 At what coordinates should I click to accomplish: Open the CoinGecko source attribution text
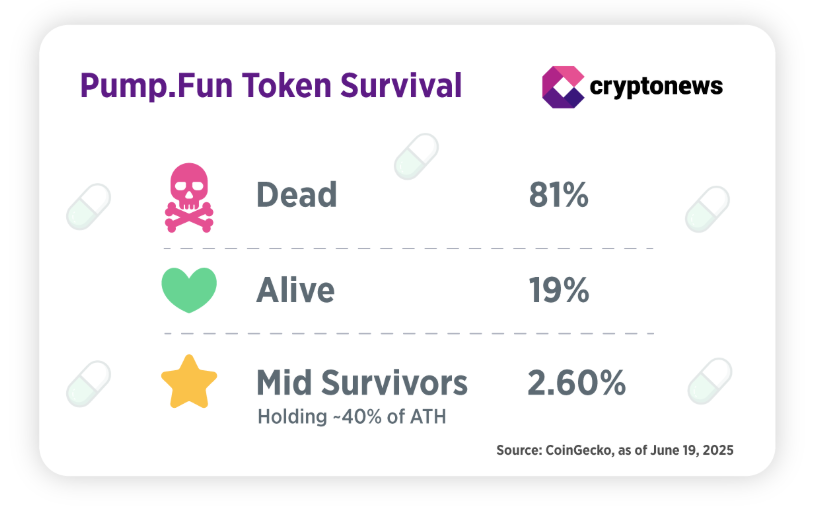pyautogui.click(x=615, y=451)
